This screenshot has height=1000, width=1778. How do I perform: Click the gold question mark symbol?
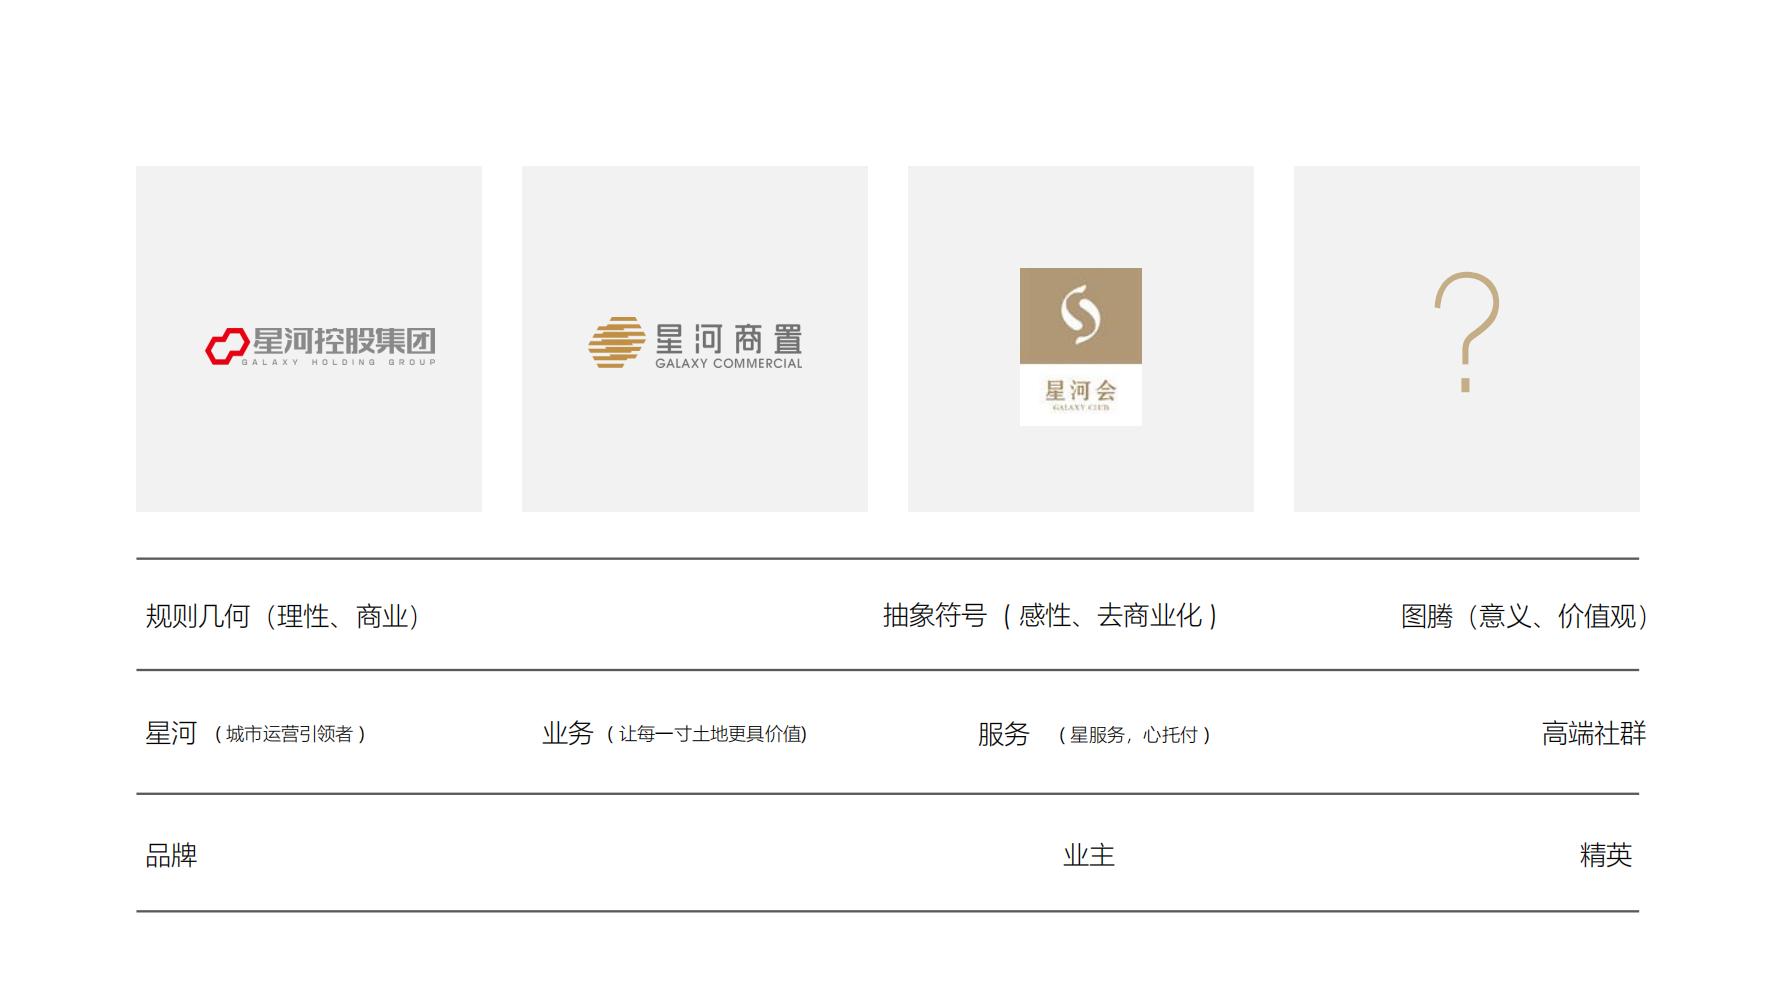pos(1467,332)
